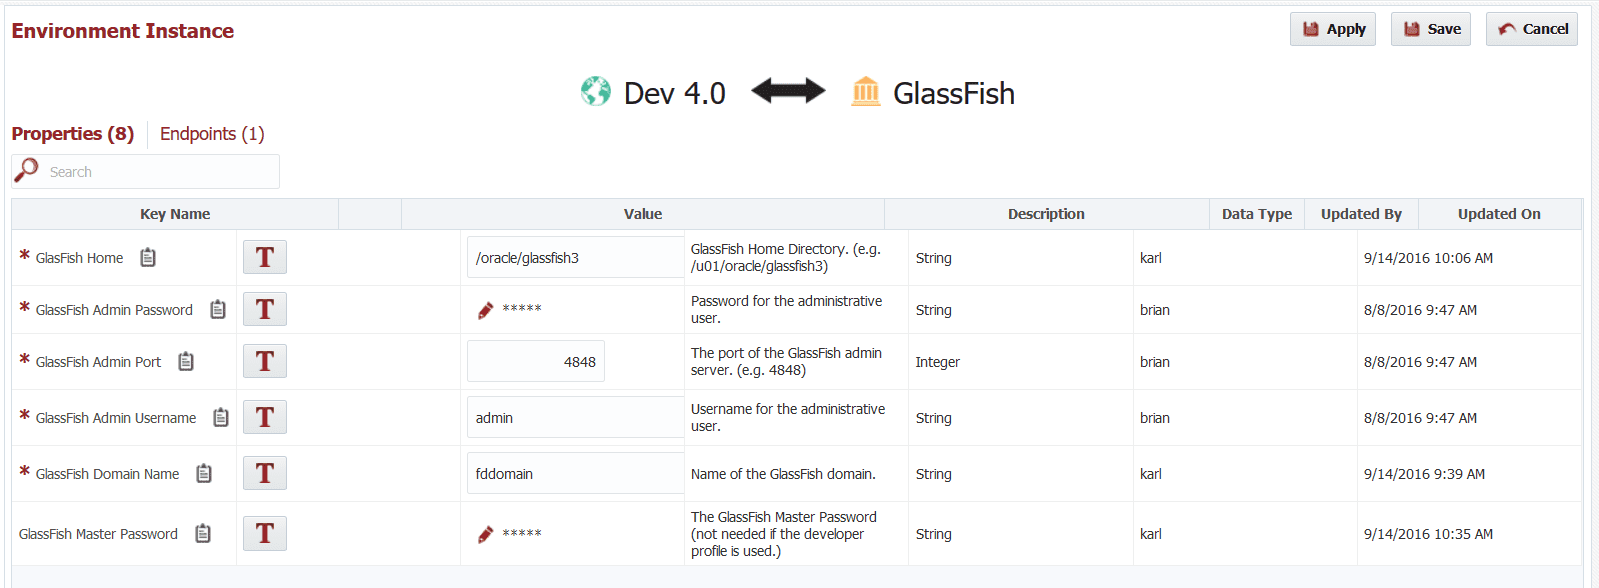Image resolution: width=1599 pixels, height=588 pixels.
Task: Click the Save button
Action: (1430, 28)
